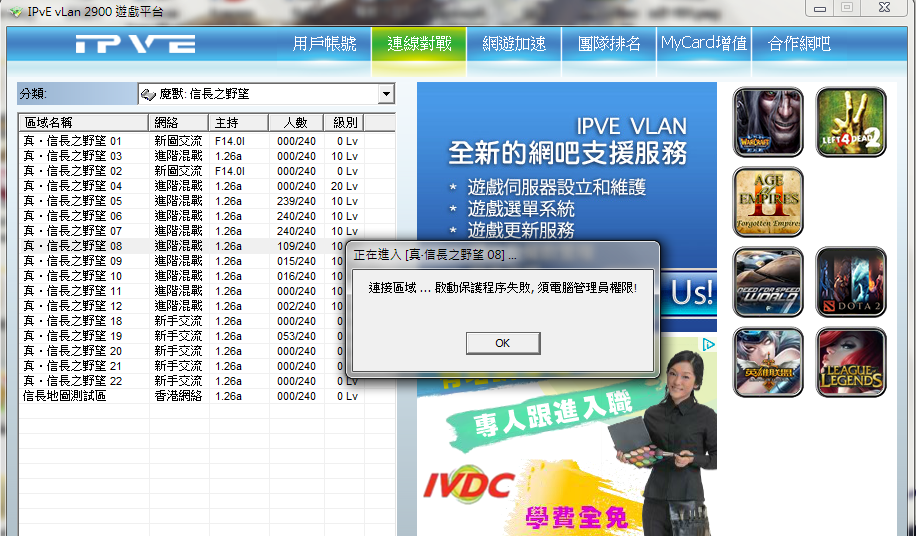
Task: Select the 合作網吧 tab
Action: (799, 44)
